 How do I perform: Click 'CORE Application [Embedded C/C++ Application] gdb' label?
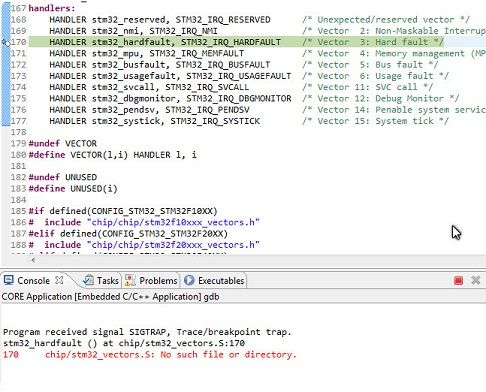click(110, 297)
